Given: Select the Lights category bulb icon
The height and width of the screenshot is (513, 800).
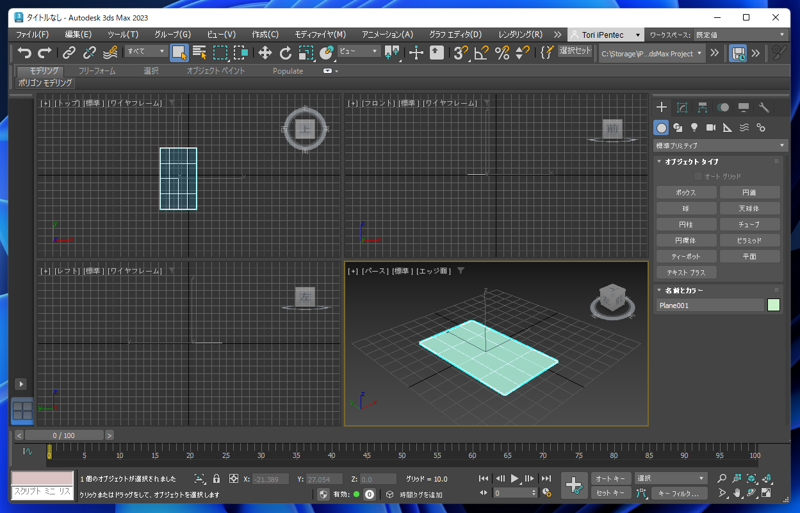Looking at the screenshot, I should [694, 128].
